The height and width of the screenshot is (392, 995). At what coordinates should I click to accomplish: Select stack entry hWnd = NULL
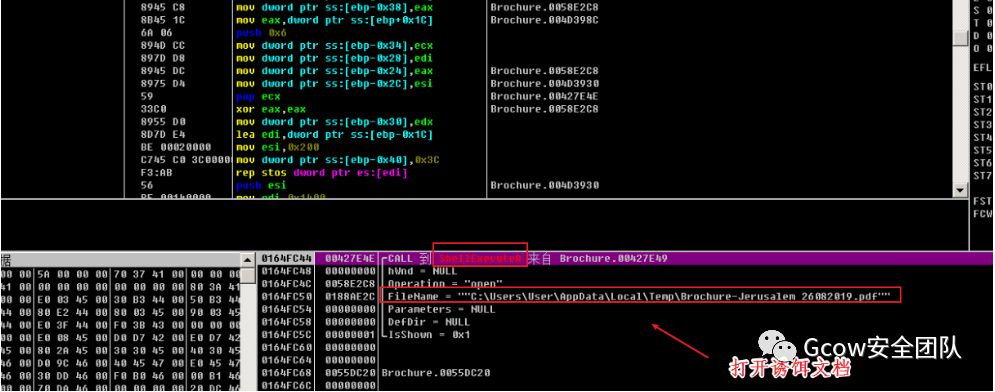coord(422,271)
